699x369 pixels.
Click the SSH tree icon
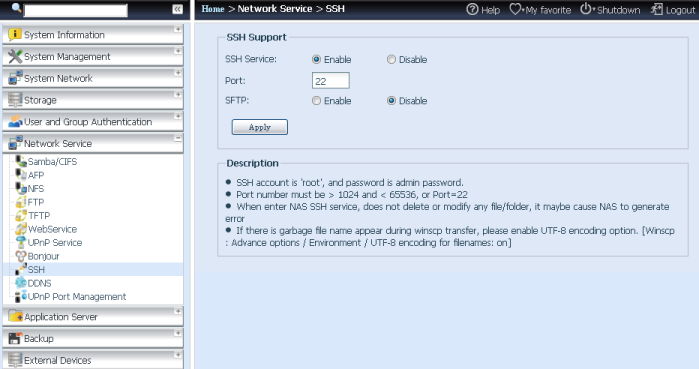pos(21,269)
